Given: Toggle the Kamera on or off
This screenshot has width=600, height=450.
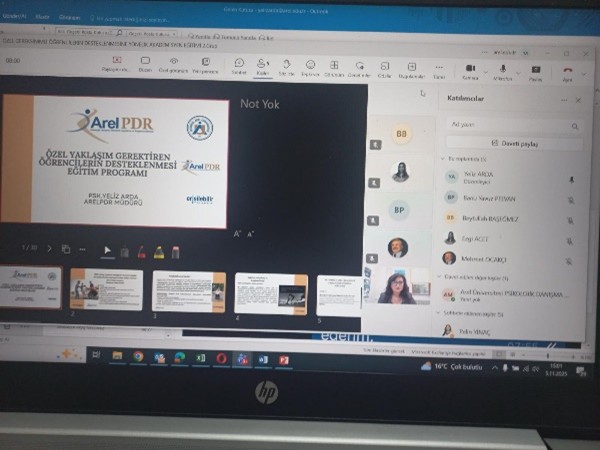Looking at the screenshot, I should point(470,70).
